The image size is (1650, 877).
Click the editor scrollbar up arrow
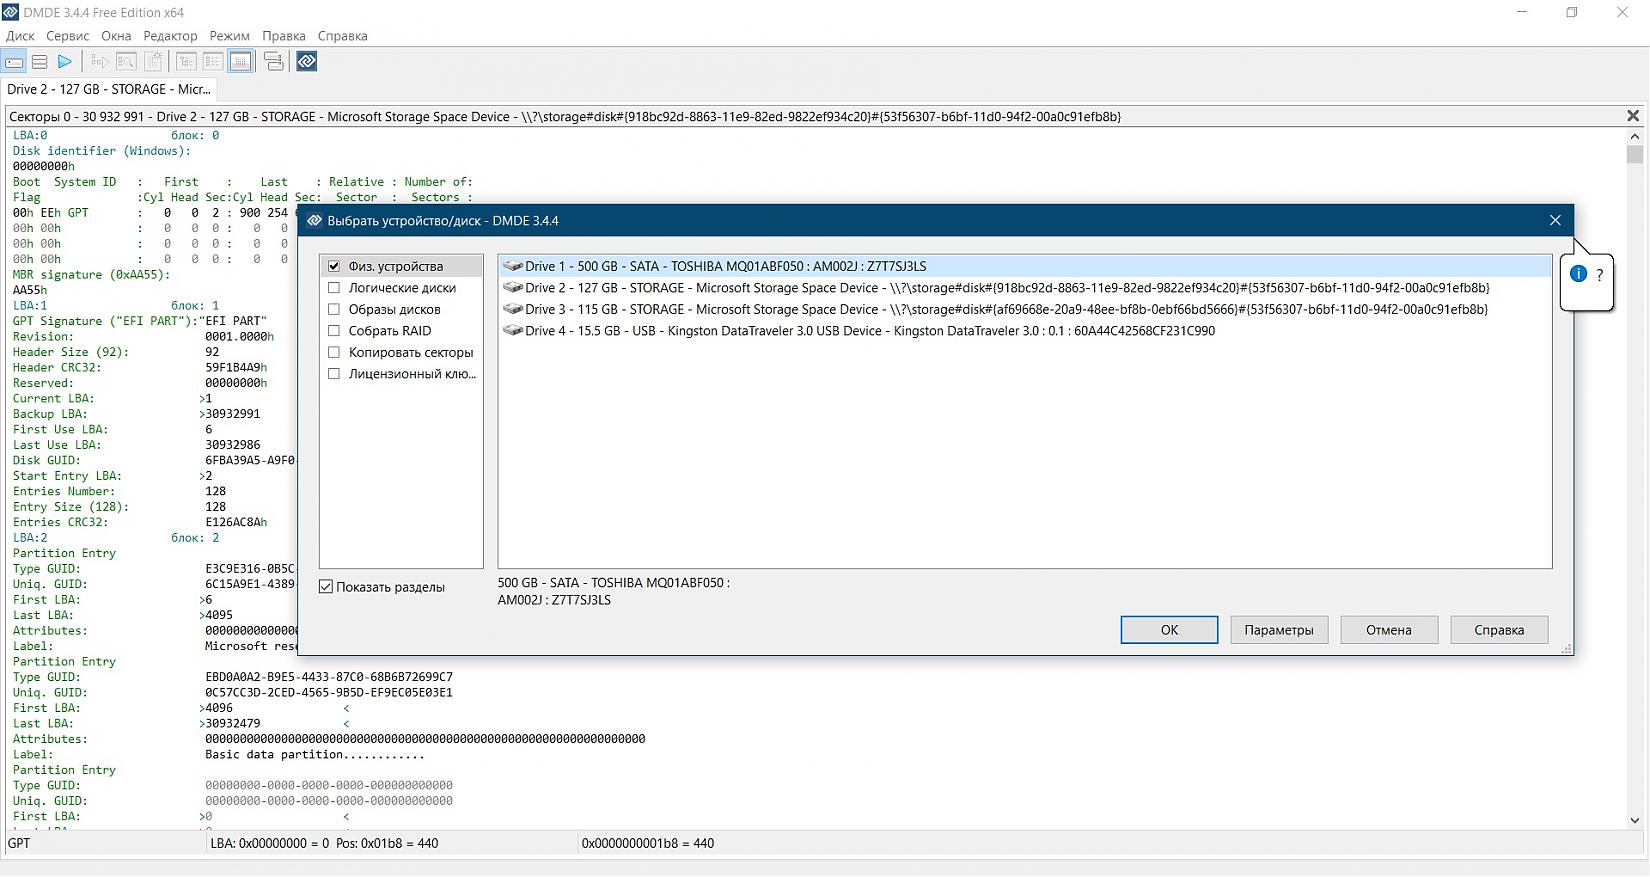click(1635, 136)
